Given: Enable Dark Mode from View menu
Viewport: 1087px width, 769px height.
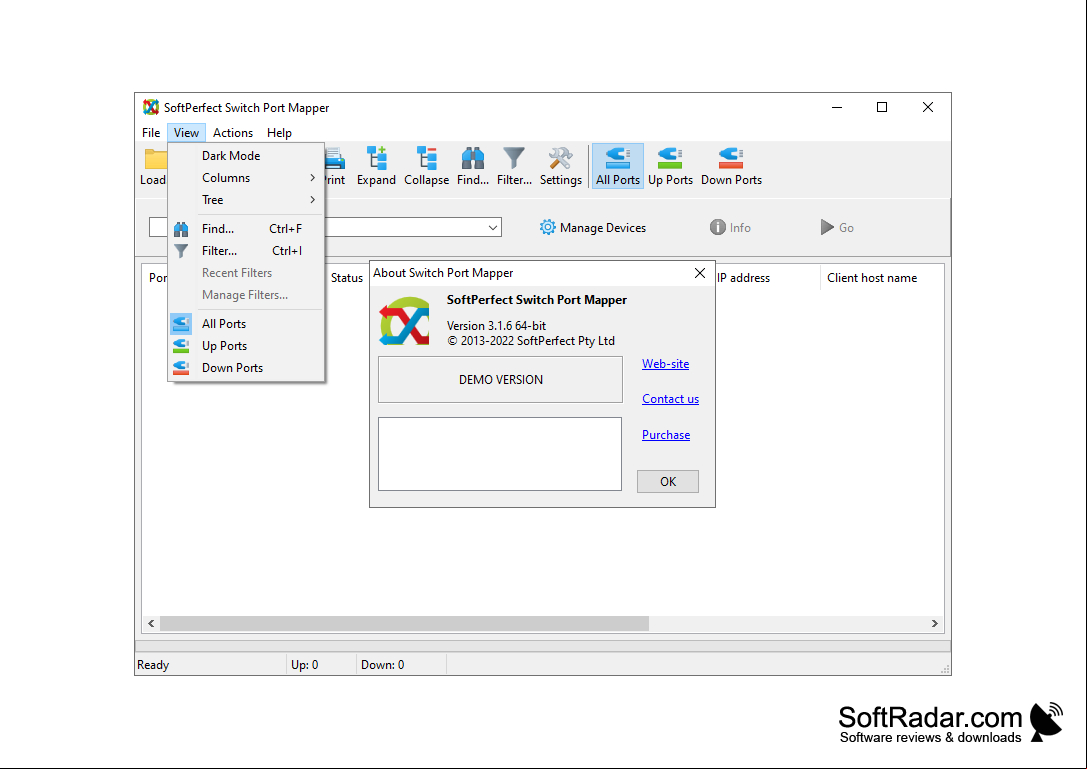Looking at the screenshot, I should point(246,156).
